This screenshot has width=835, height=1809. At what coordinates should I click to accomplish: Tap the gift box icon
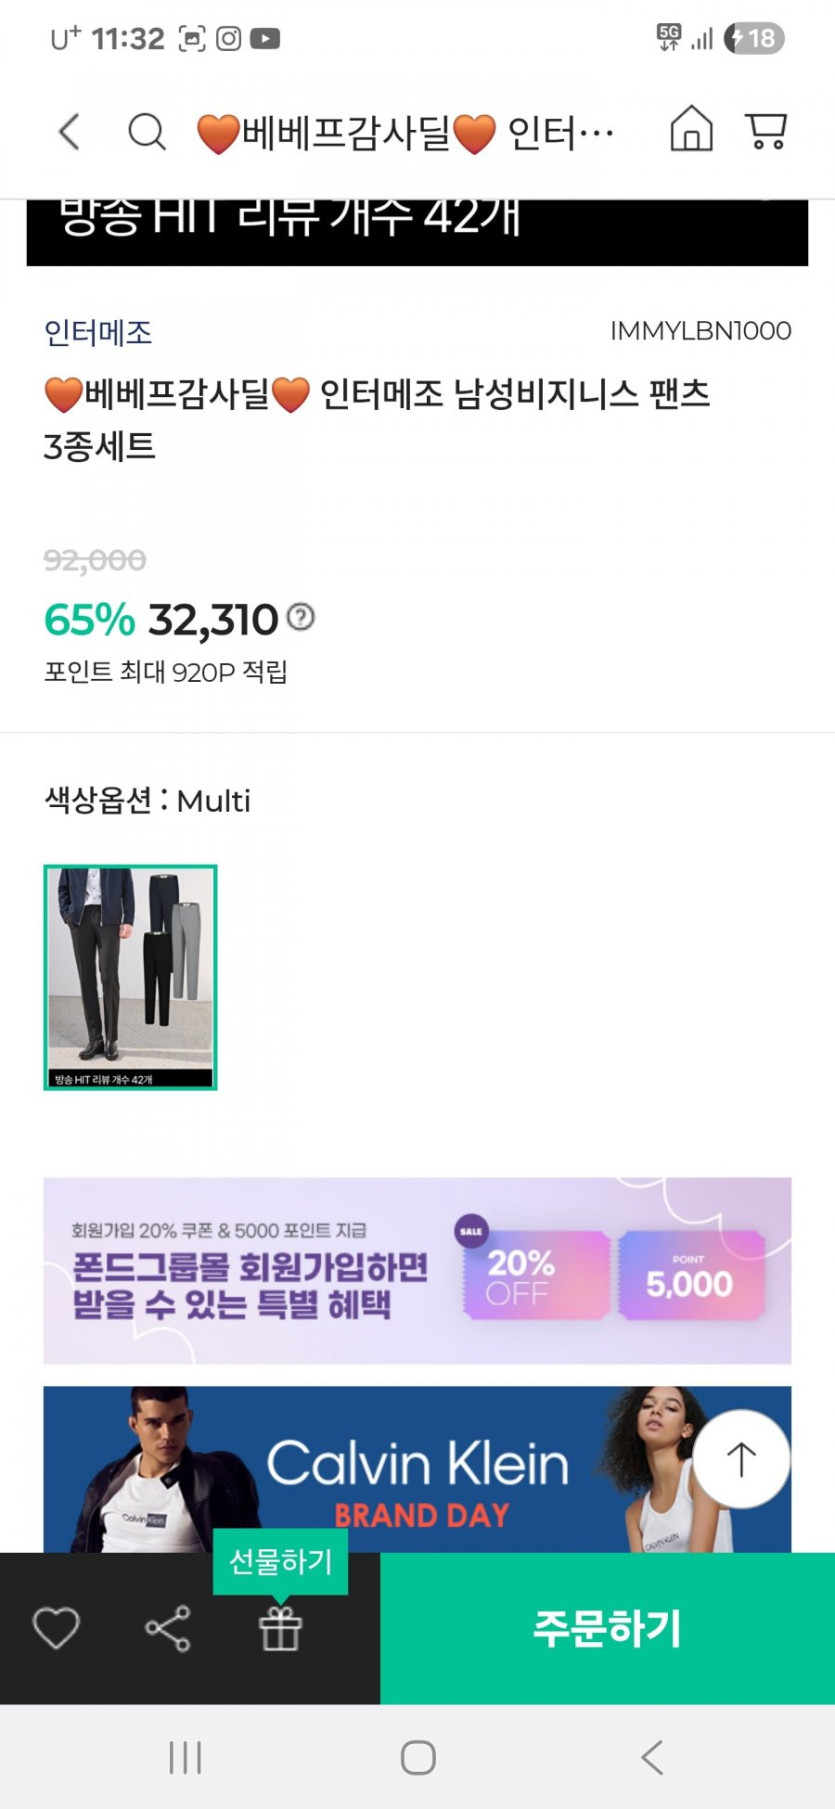(x=280, y=1628)
